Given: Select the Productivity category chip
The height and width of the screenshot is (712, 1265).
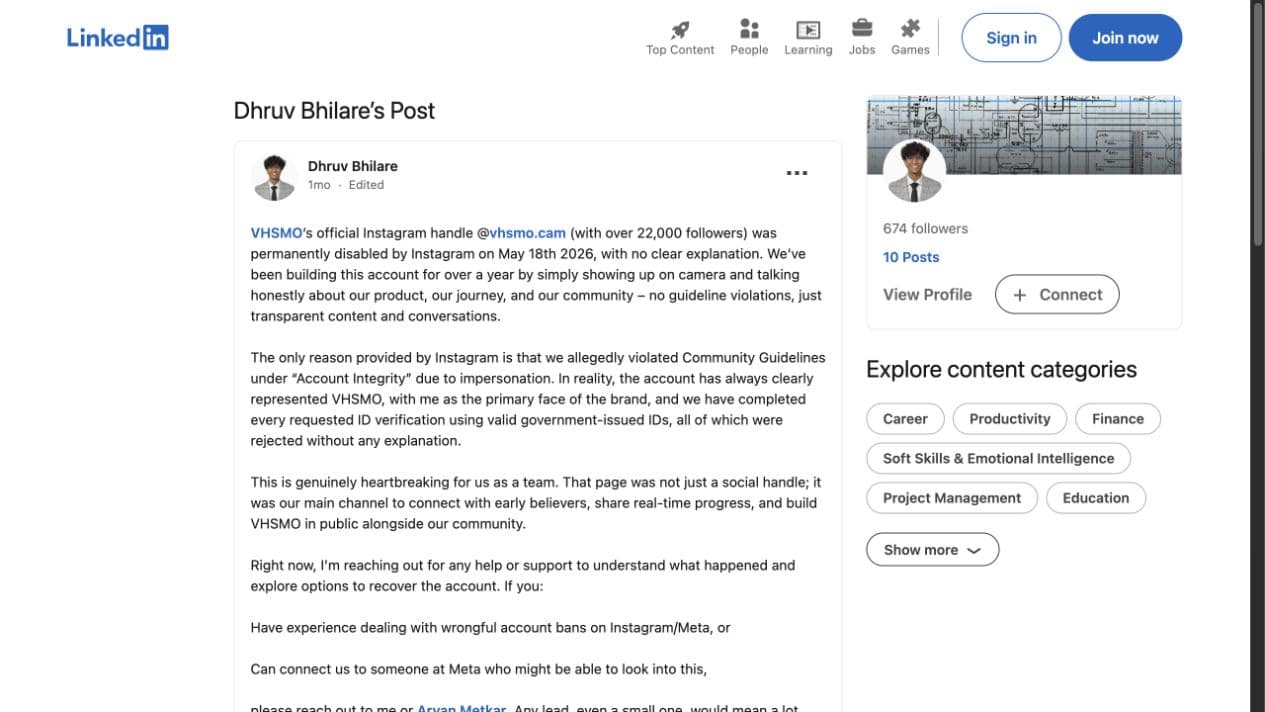Looking at the screenshot, I should pos(1010,419).
